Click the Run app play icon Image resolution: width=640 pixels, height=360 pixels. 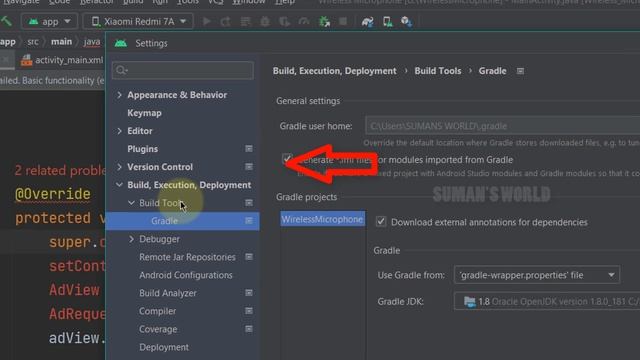pyautogui.click(x=207, y=21)
